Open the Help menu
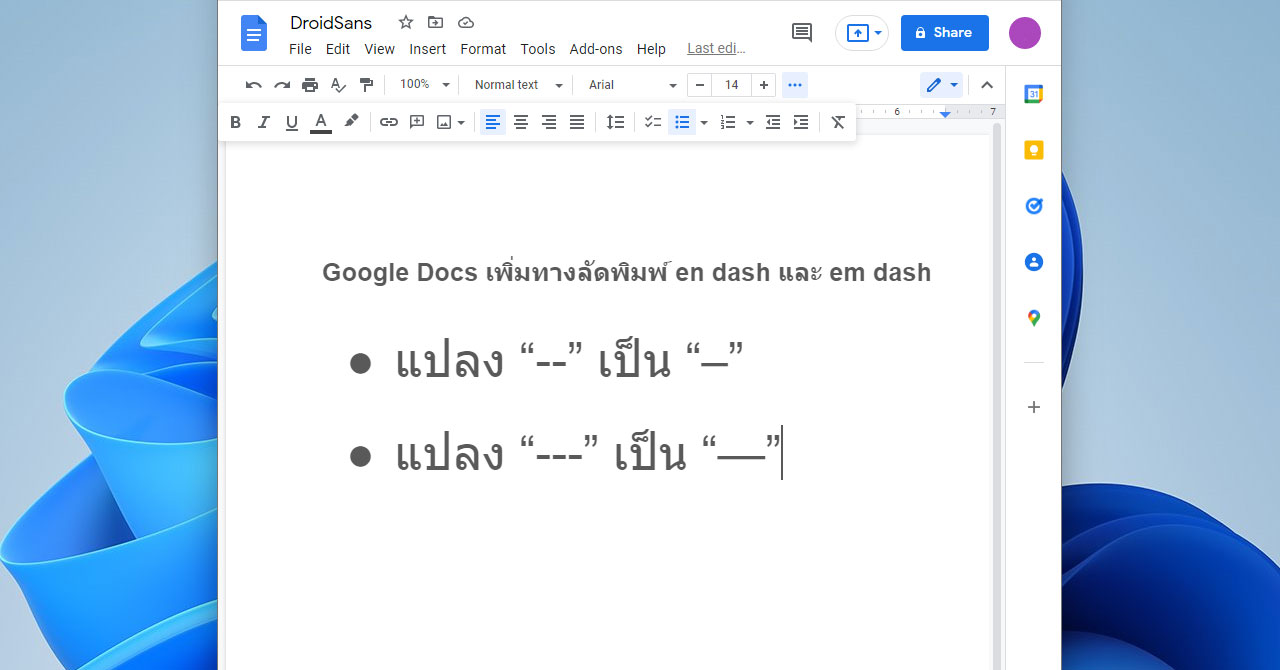 [x=651, y=49]
